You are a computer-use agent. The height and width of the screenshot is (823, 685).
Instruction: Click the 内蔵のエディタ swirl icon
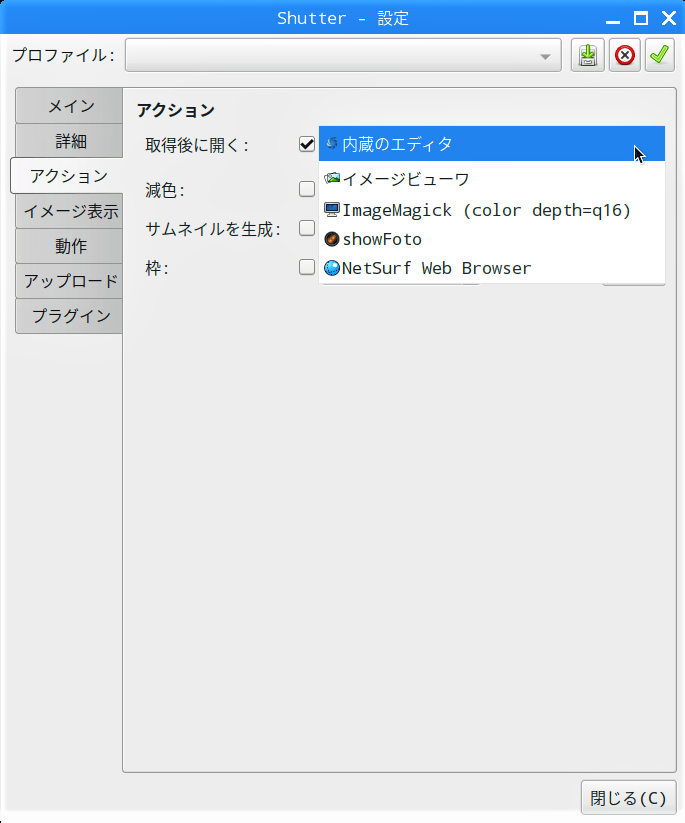[331, 143]
